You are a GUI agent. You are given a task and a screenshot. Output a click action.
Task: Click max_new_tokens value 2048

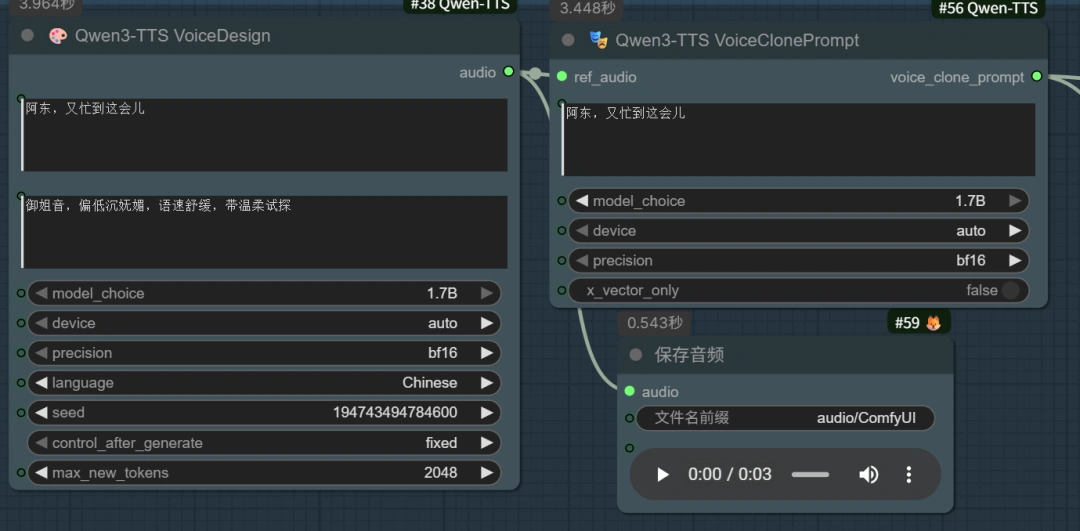click(441, 472)
